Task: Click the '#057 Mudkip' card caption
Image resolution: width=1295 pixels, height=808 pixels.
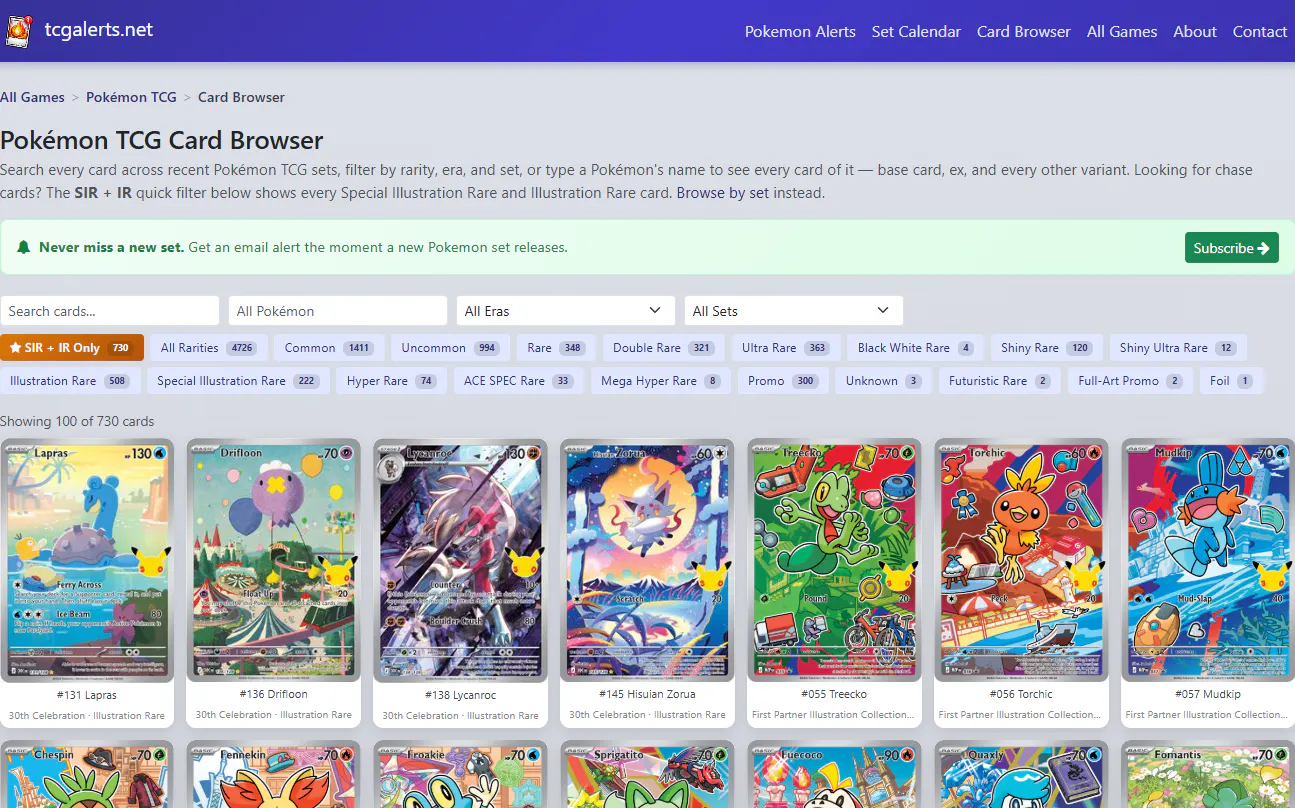Action: [1208, 694]
